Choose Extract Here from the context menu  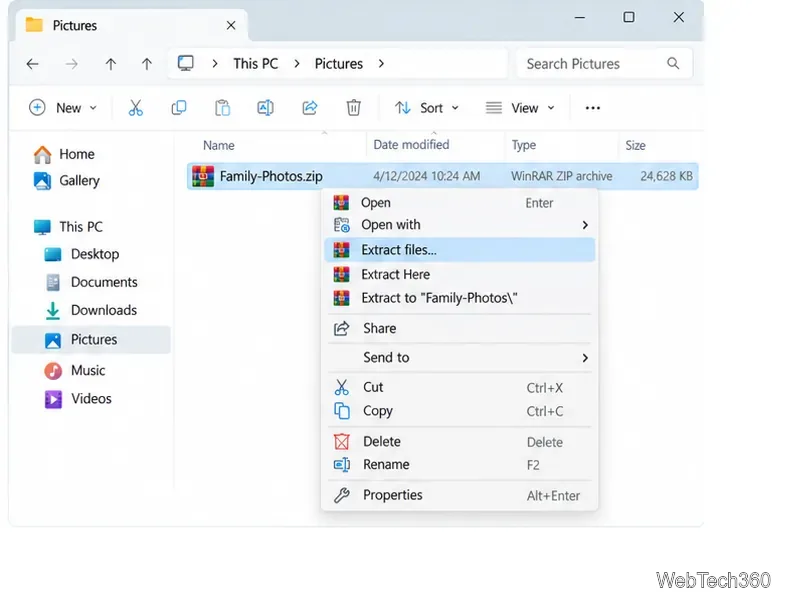(460, 274)
